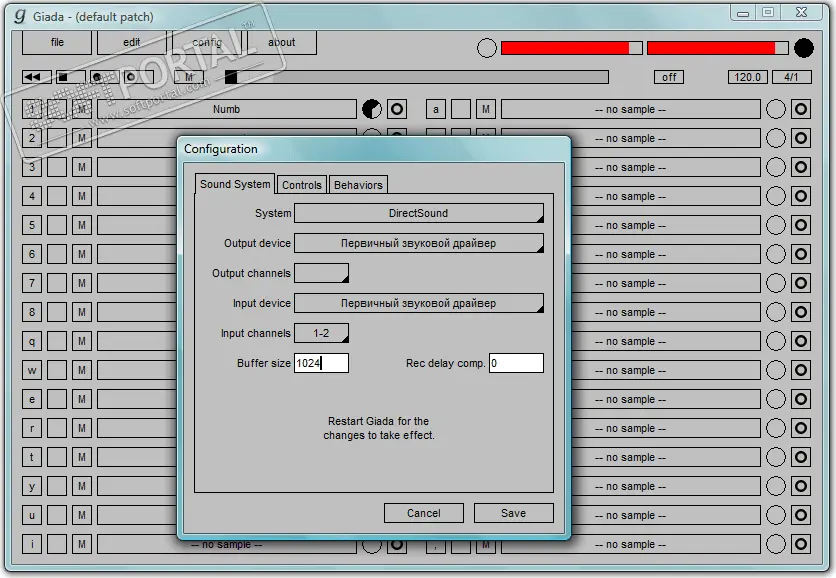Save the configuration settings
This screenshot has width=836, height=578.
(x=513, y=513)
